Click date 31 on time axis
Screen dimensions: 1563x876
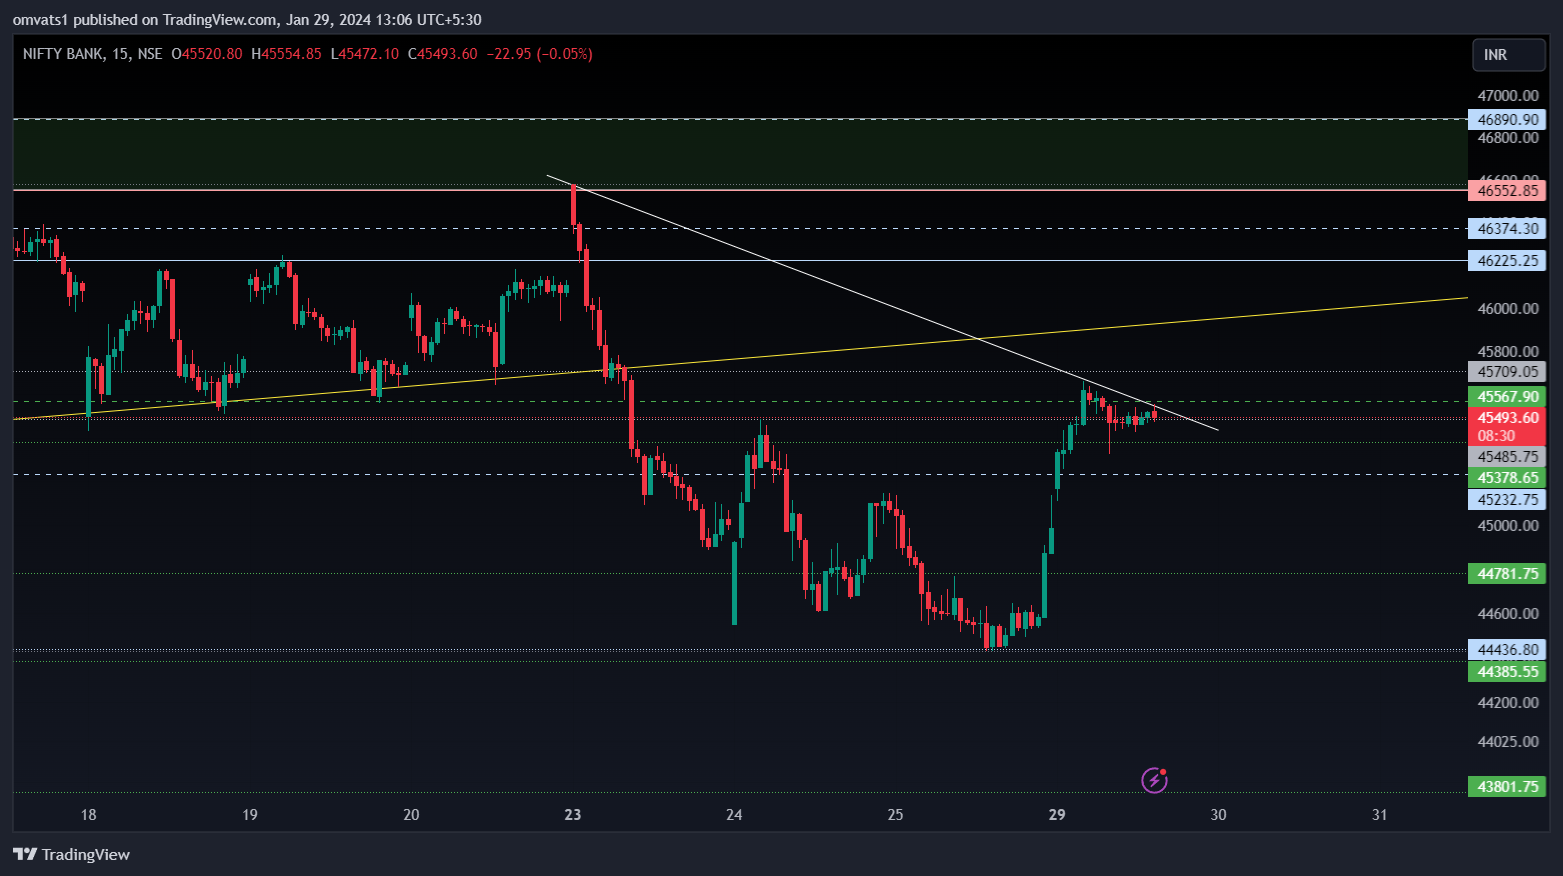(1380, 814)
